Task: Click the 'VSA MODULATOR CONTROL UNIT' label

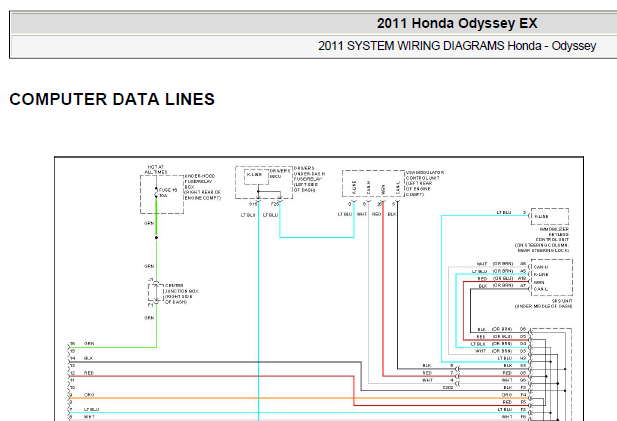Action: [x=425, y=183]
